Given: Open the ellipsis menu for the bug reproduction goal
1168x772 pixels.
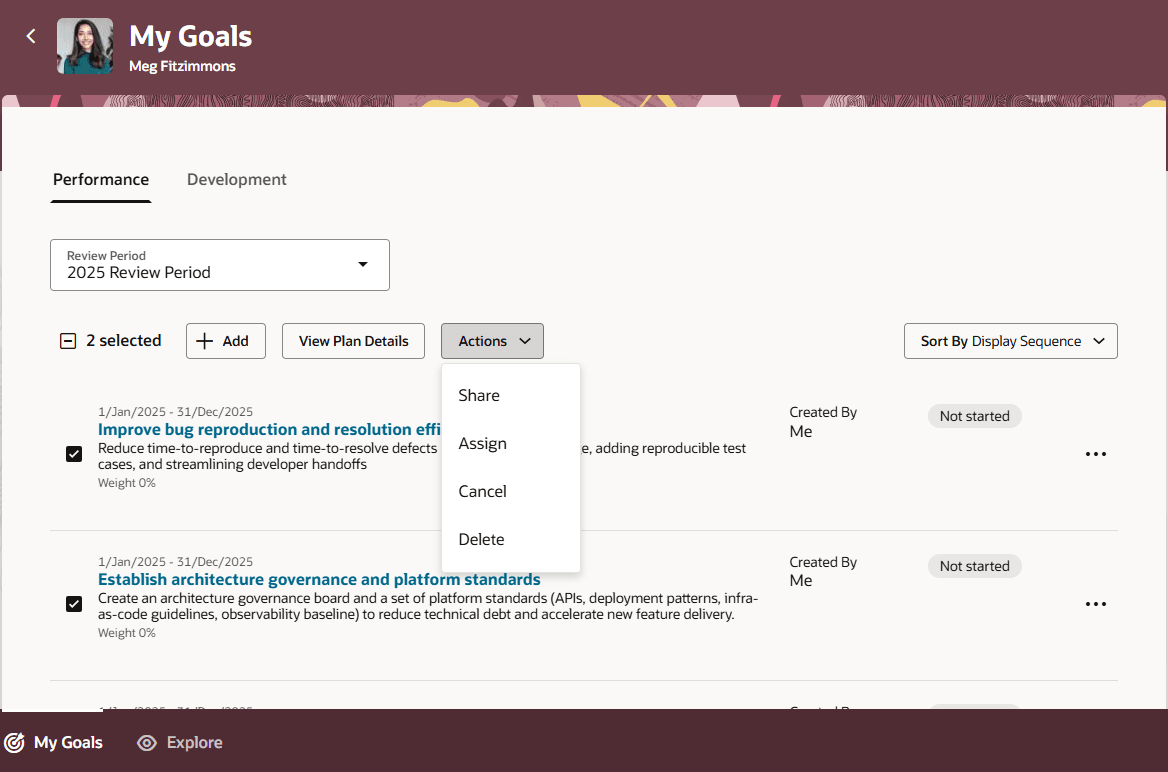Looking at the screenshot, I should tap(1096, 453).
